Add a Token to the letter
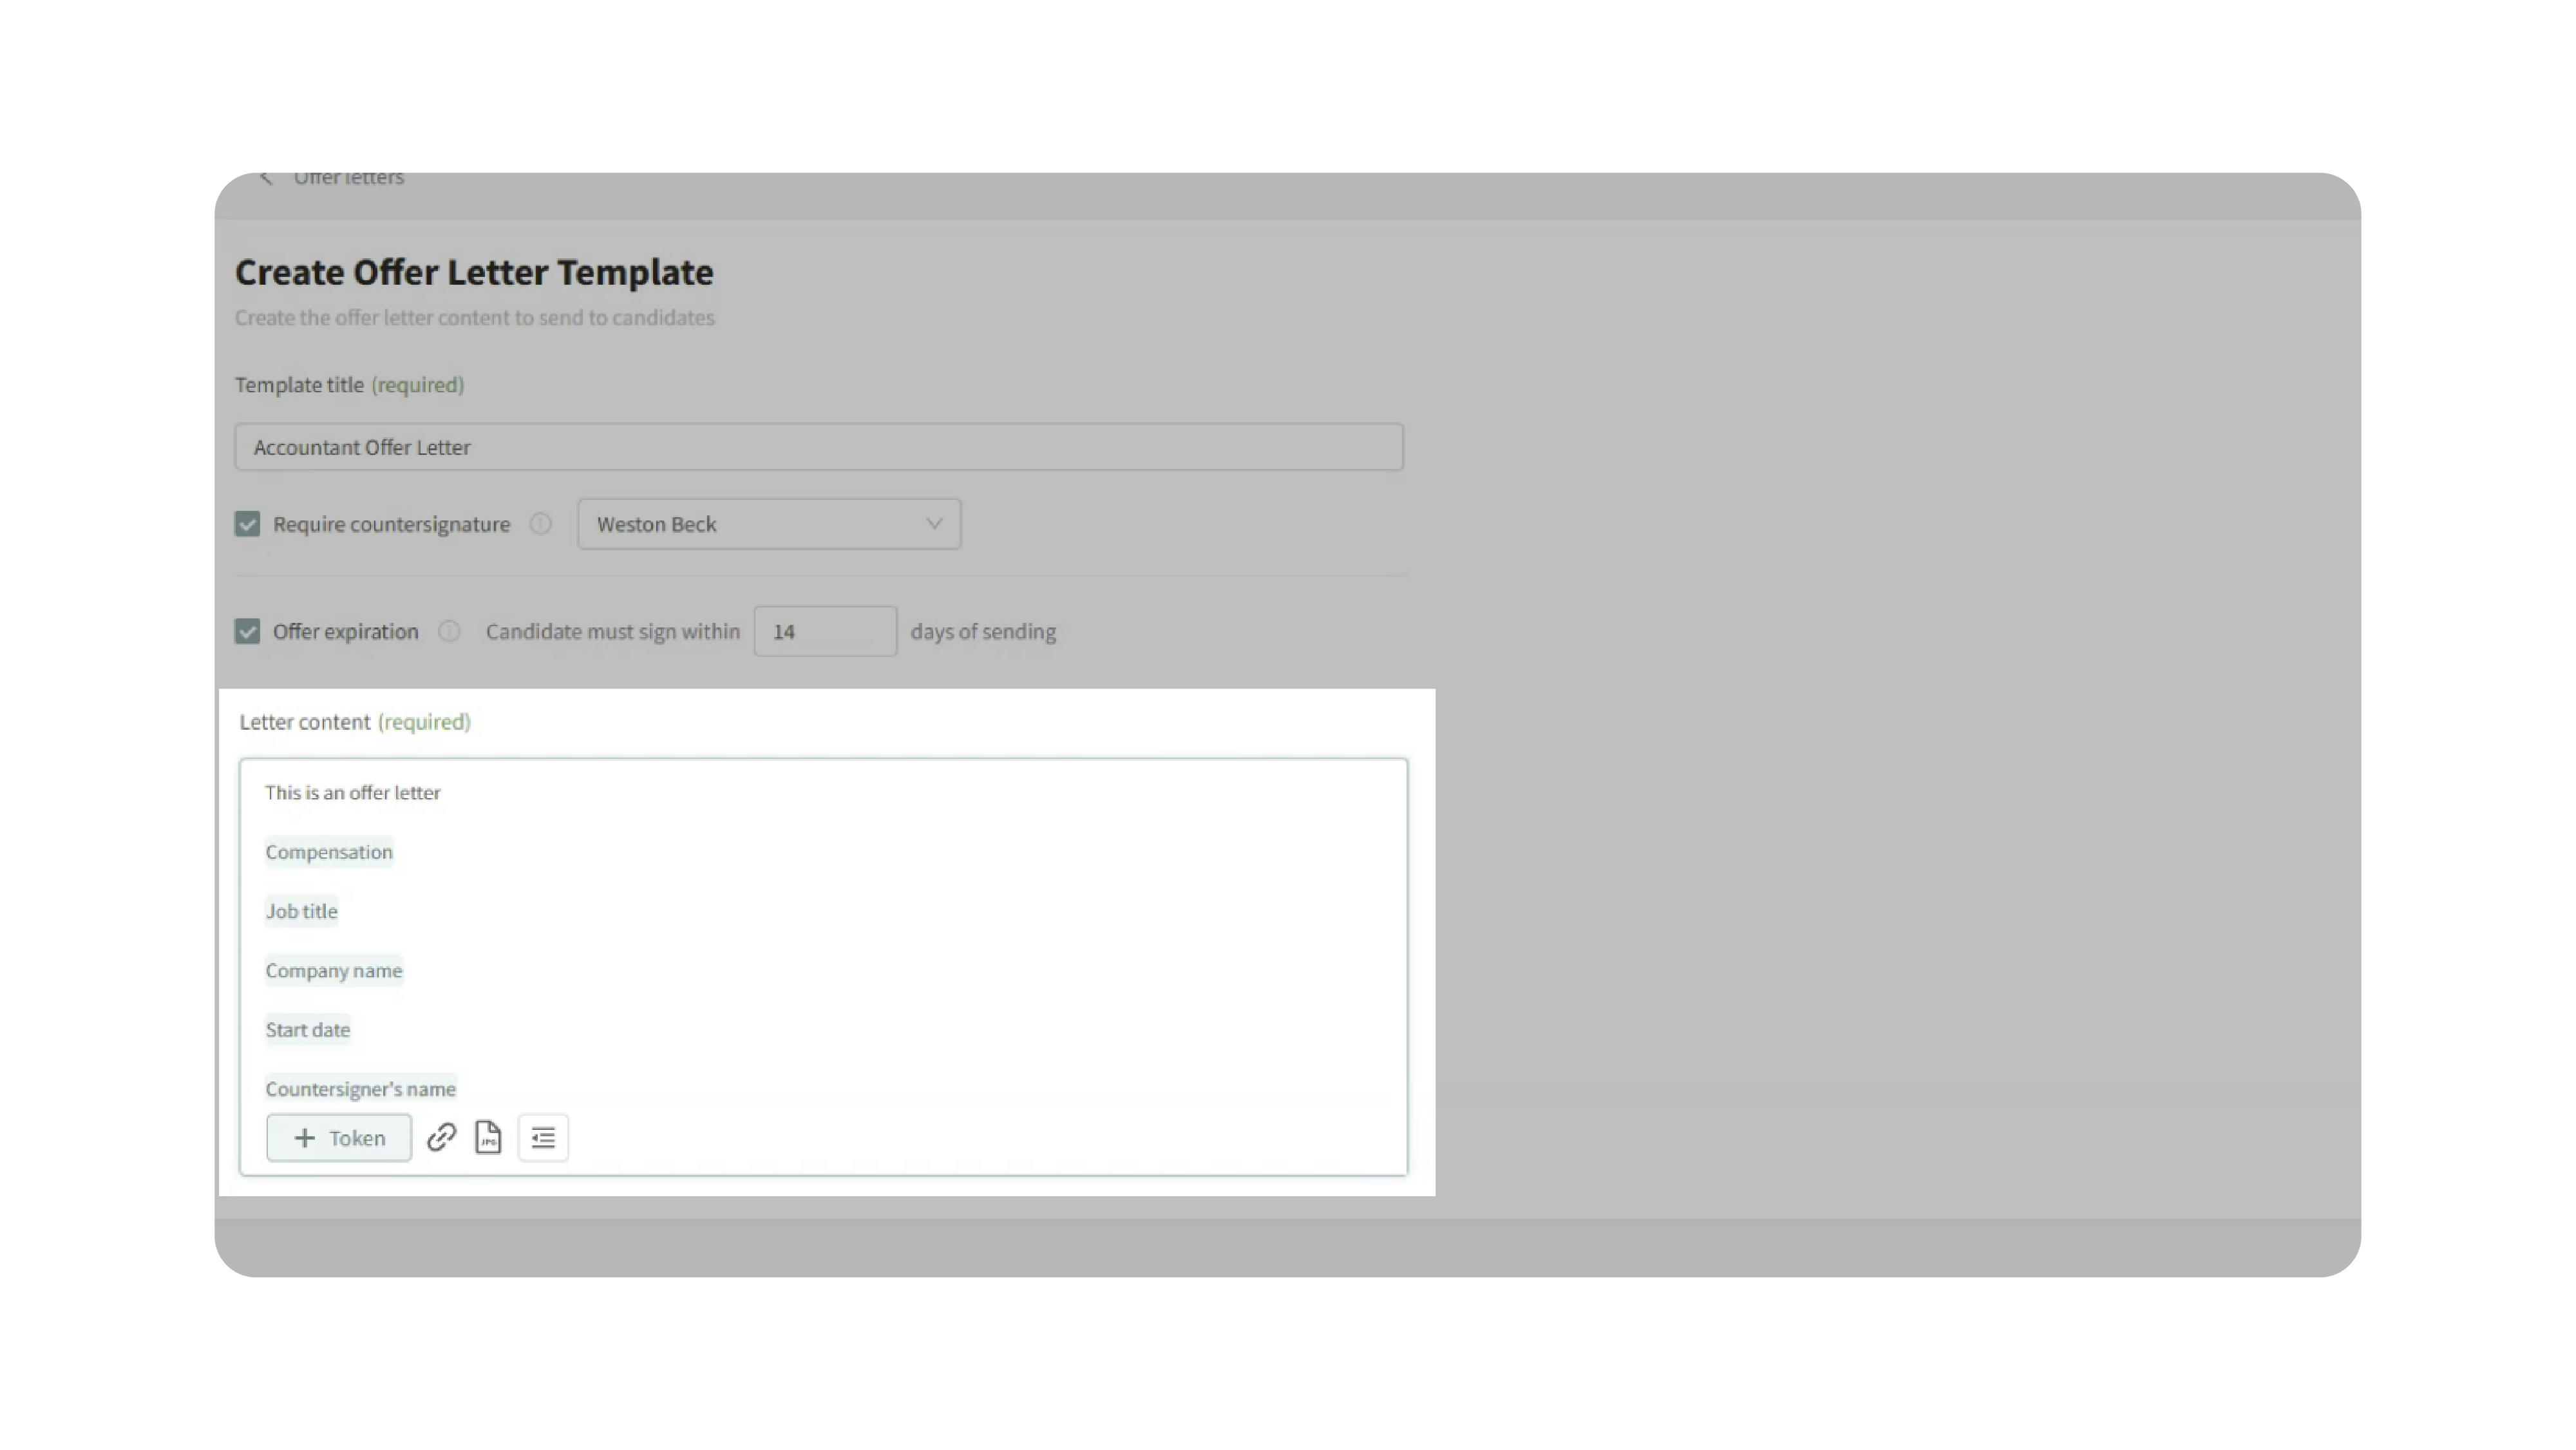The height and width of the screenshot is (1450, 2576). pos(339,1138)
